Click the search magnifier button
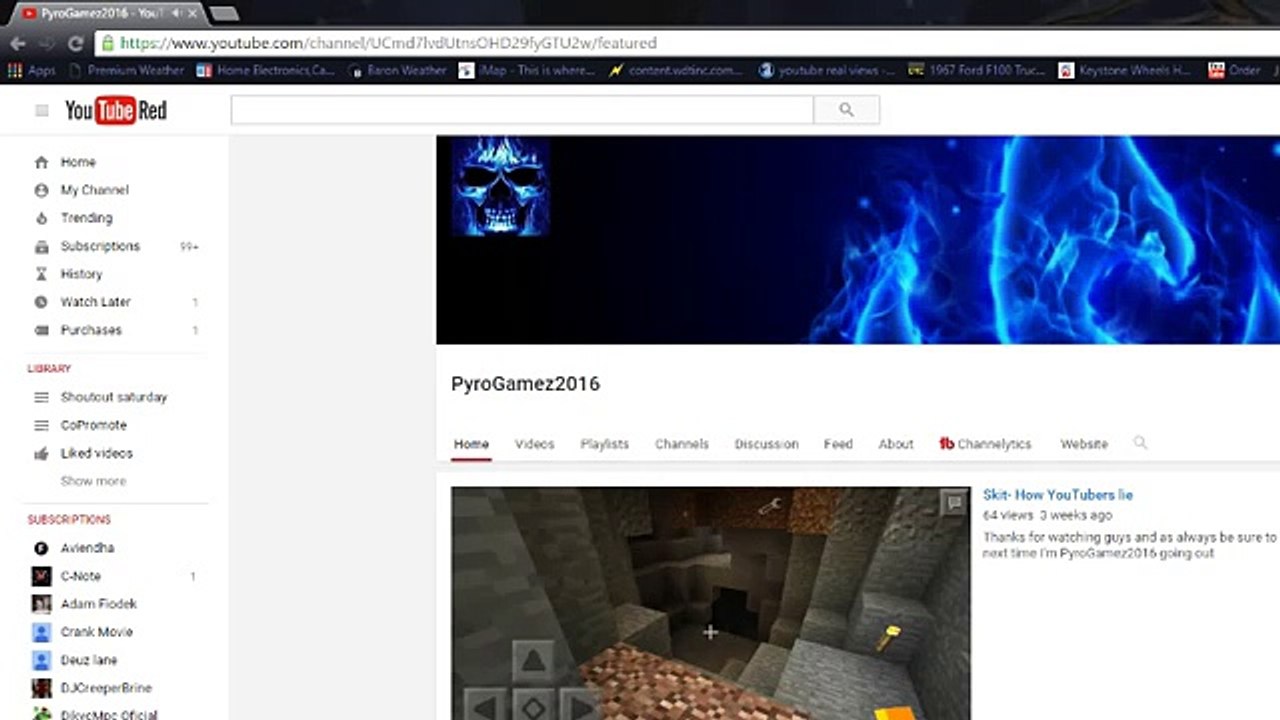The width and height of the screenshot is (1280, 720). pos(846,110)
